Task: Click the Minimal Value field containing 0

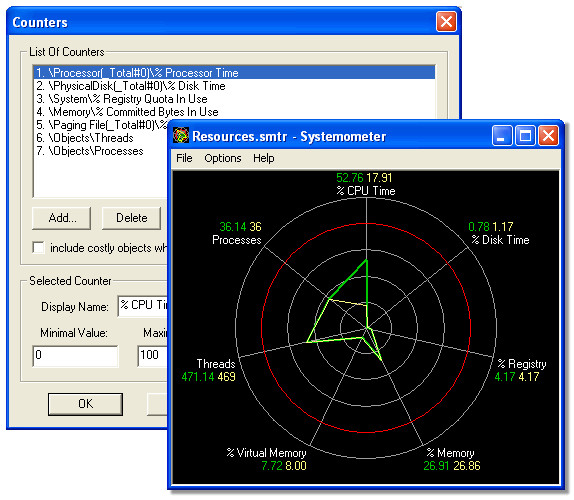Action: pos(75,356)
